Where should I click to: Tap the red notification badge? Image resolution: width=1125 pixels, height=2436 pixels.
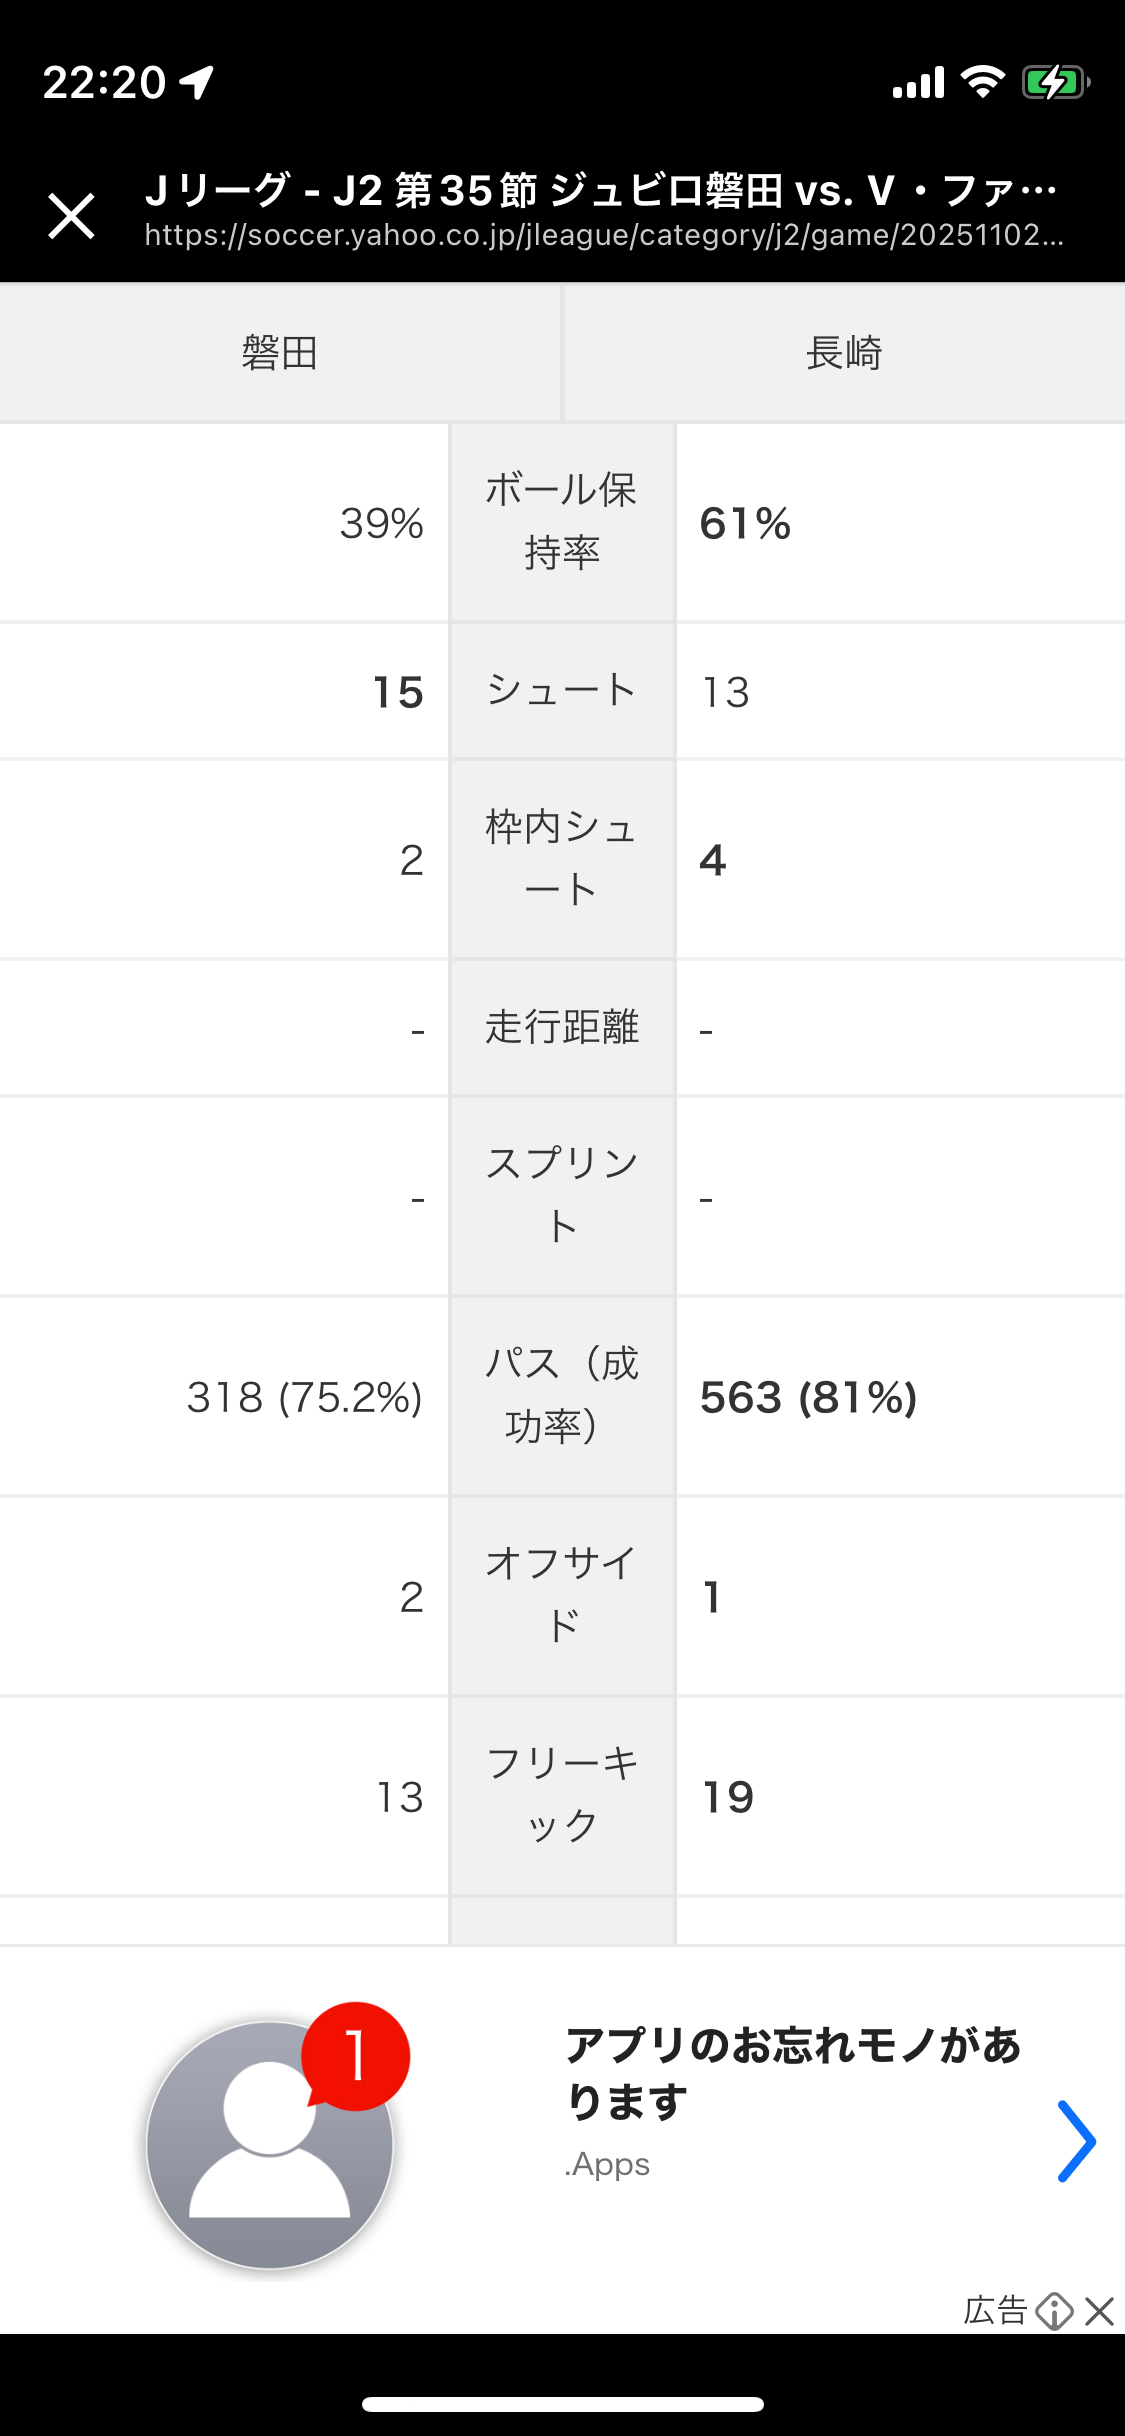point(356,2056)
